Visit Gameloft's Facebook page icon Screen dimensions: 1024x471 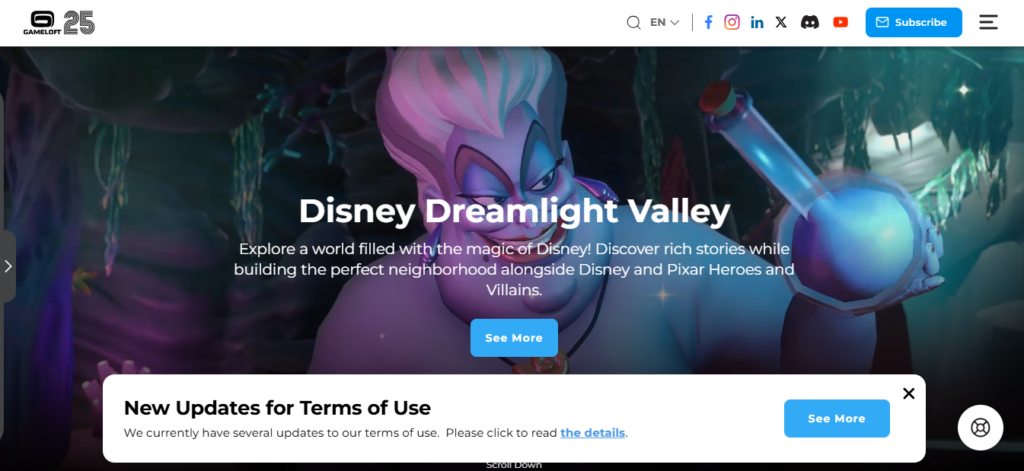tap(708, 22)
